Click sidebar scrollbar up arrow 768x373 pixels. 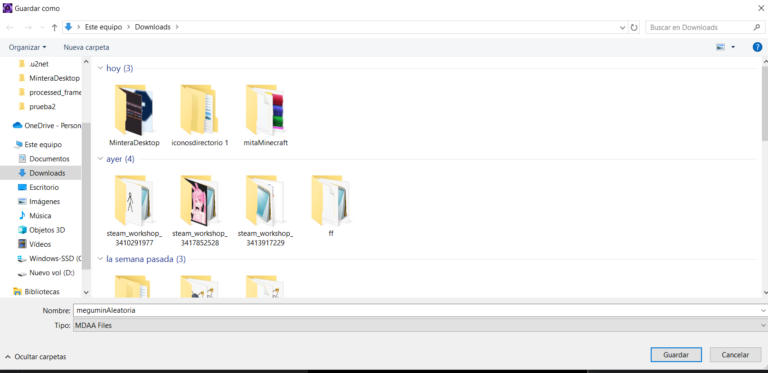point(86,62)
